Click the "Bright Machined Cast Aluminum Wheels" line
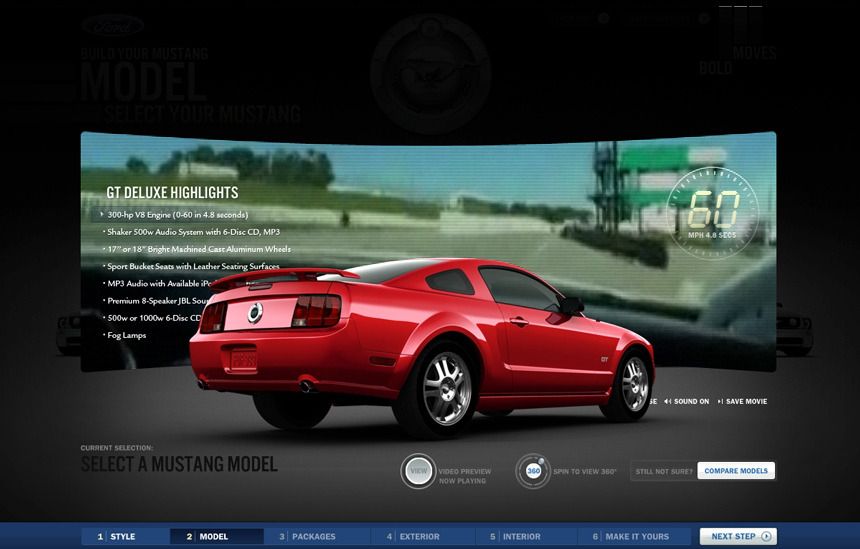The height and width of the screenshot is (549, 860). 199,249
